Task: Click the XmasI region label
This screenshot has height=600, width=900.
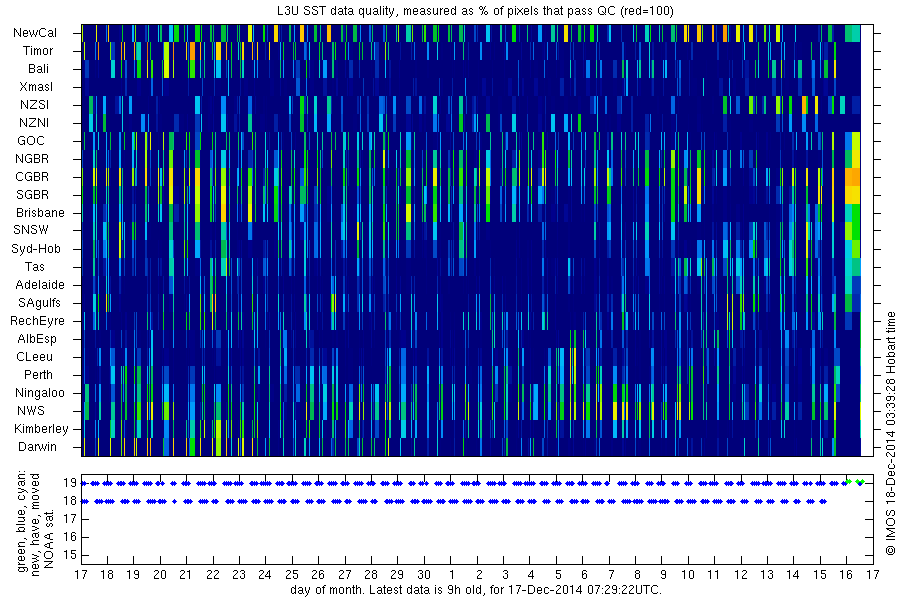Action: (x=36, y=87)
